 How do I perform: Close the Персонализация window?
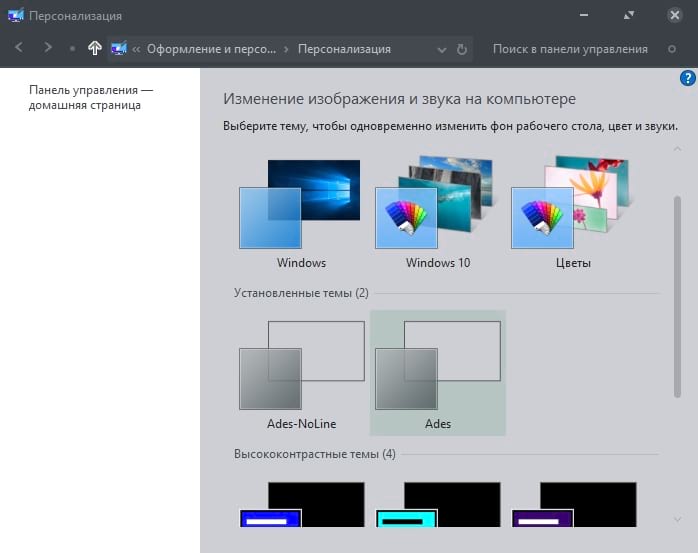click(x=675, y=15)
